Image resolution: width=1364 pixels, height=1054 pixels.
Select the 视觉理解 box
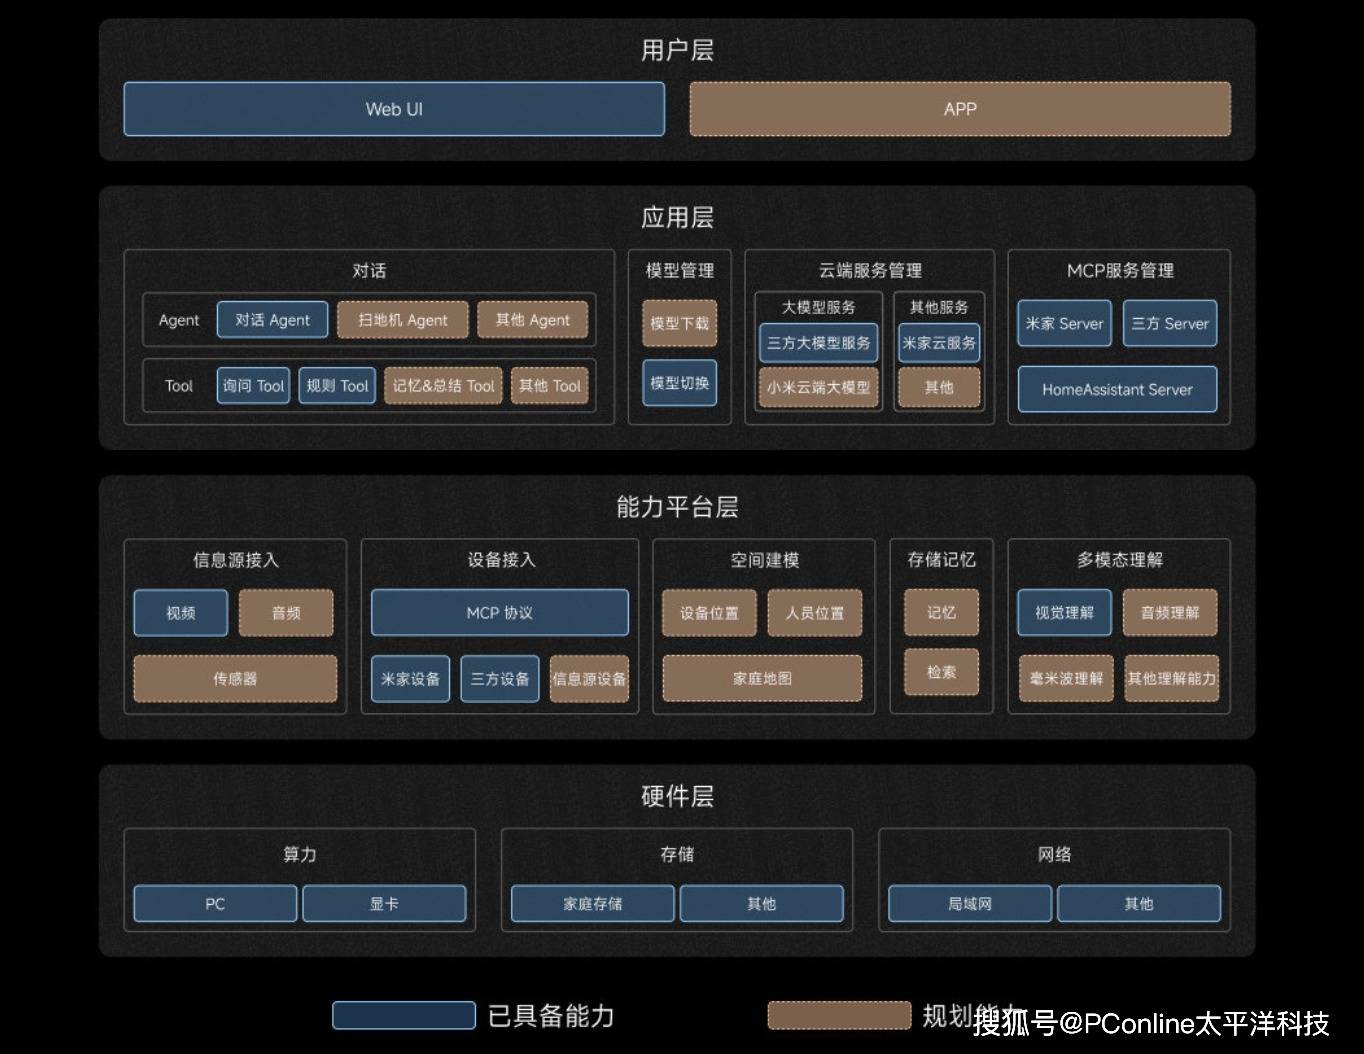click(x=1064, y=613)
